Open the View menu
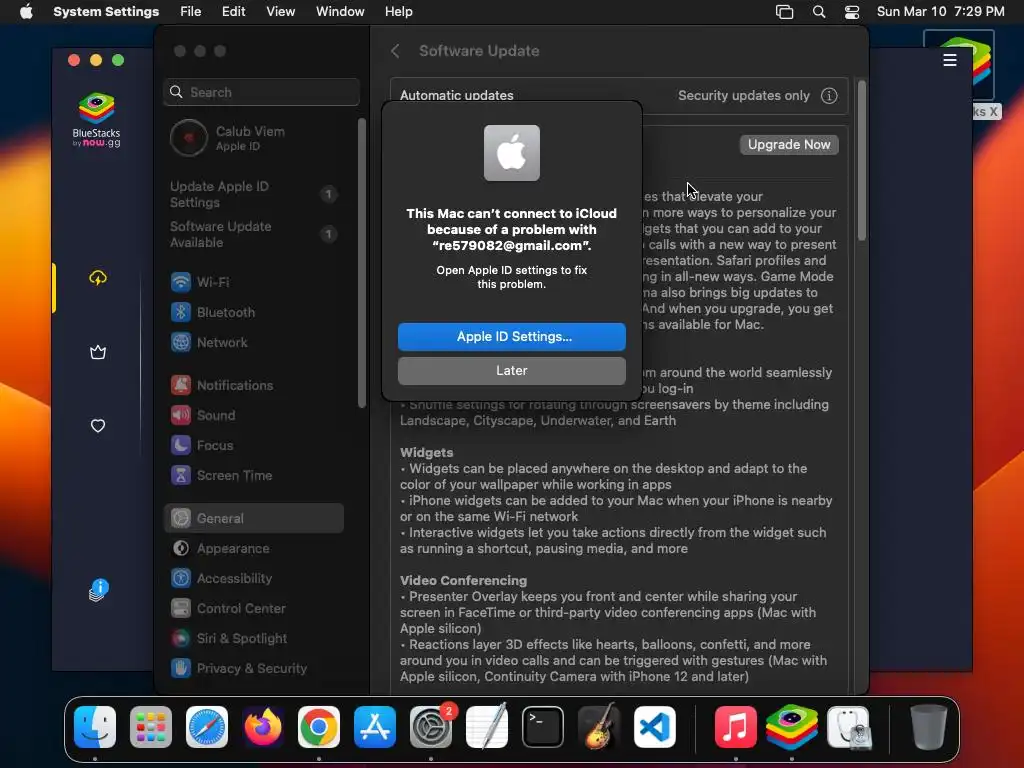Image resolution: width=1024 pixels, height=768 pixels. [x=280, y=12]
